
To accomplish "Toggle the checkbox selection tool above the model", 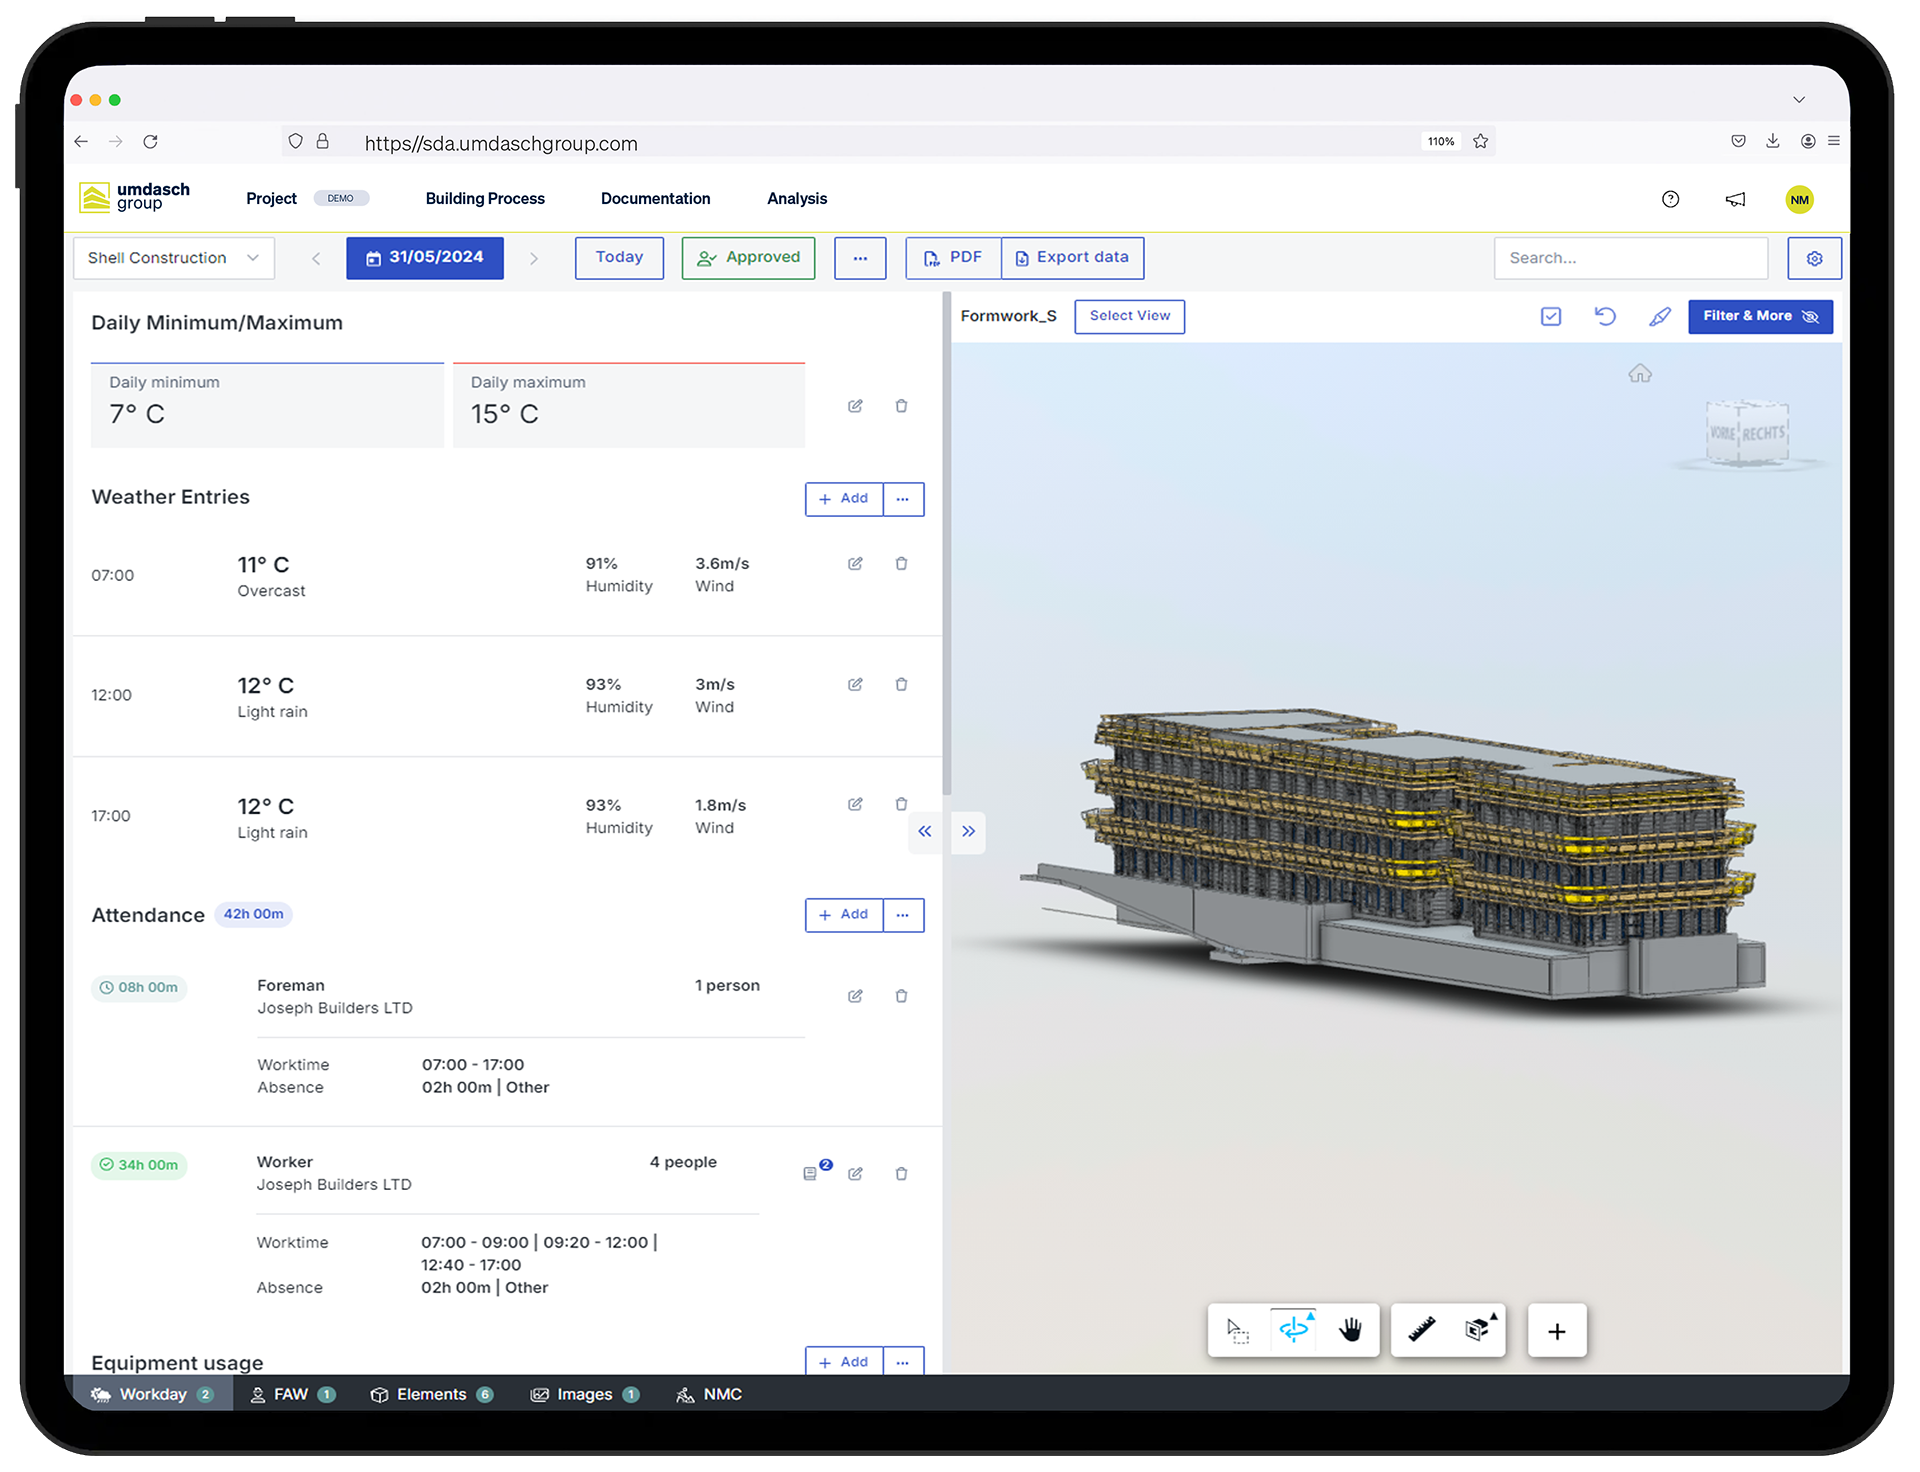I will 1551,316.
